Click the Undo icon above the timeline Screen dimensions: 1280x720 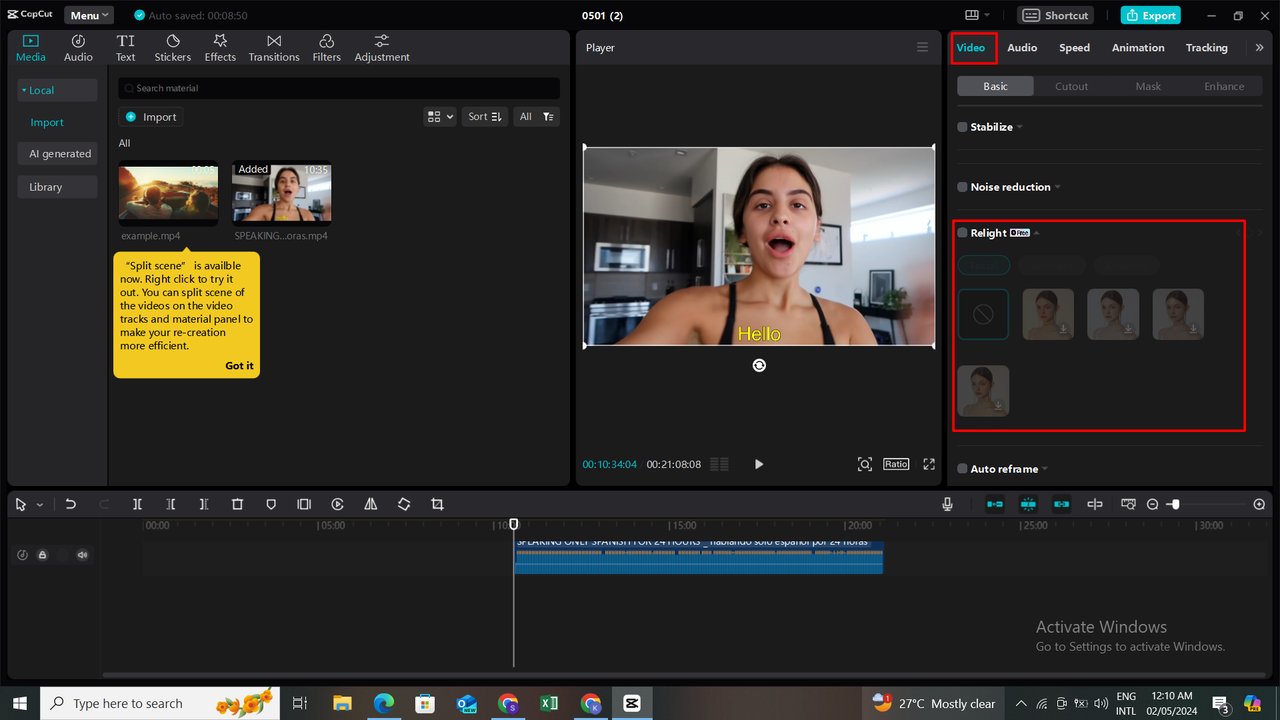70,504
